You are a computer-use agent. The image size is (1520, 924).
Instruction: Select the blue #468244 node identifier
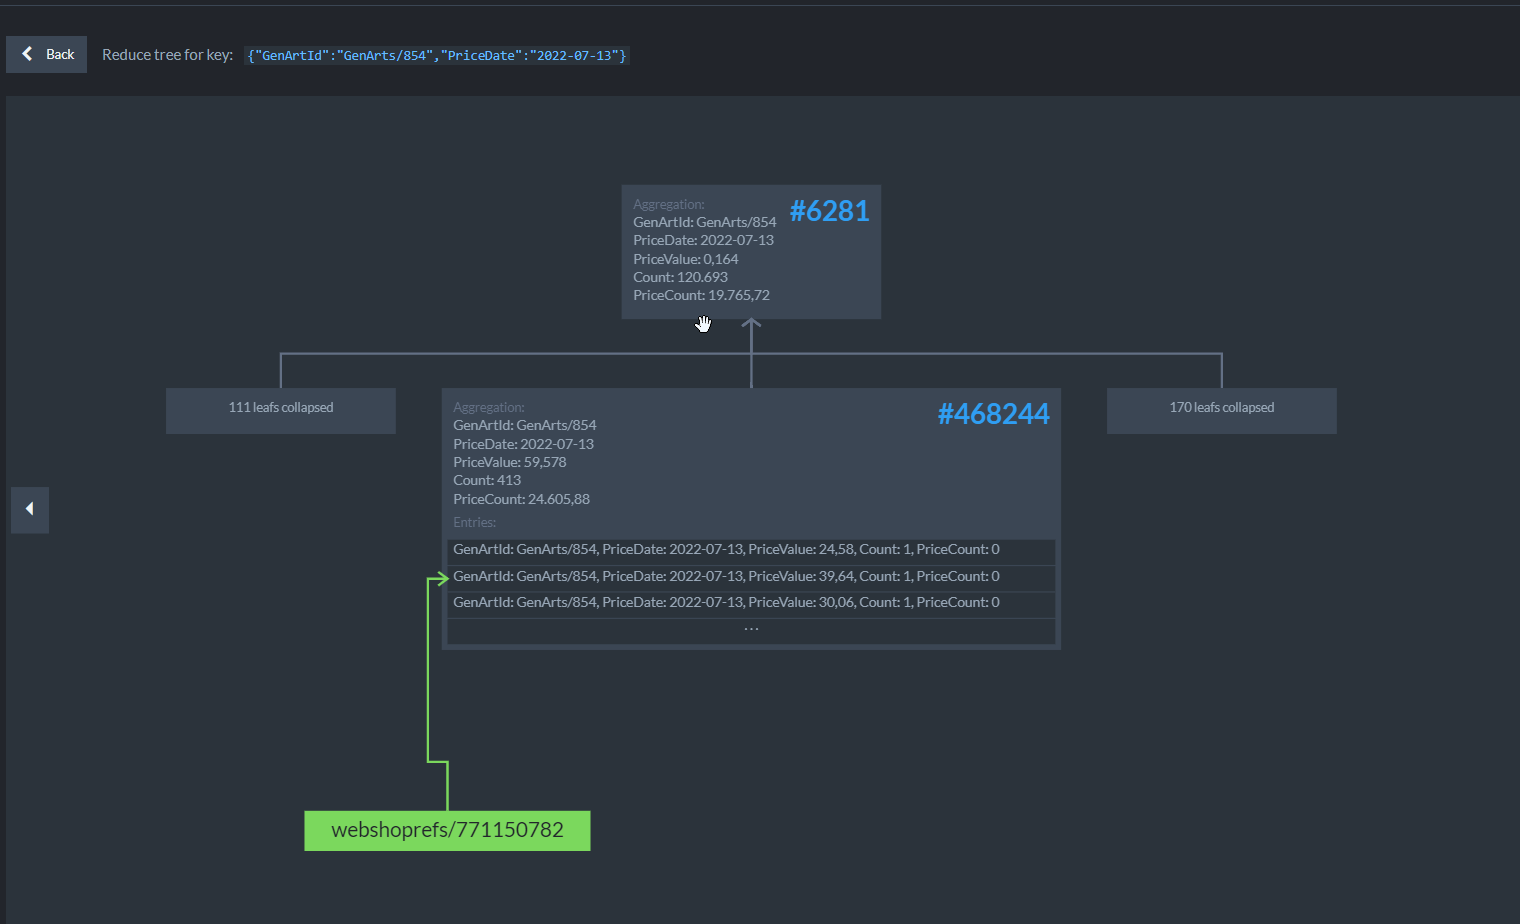tap(993, 413)
